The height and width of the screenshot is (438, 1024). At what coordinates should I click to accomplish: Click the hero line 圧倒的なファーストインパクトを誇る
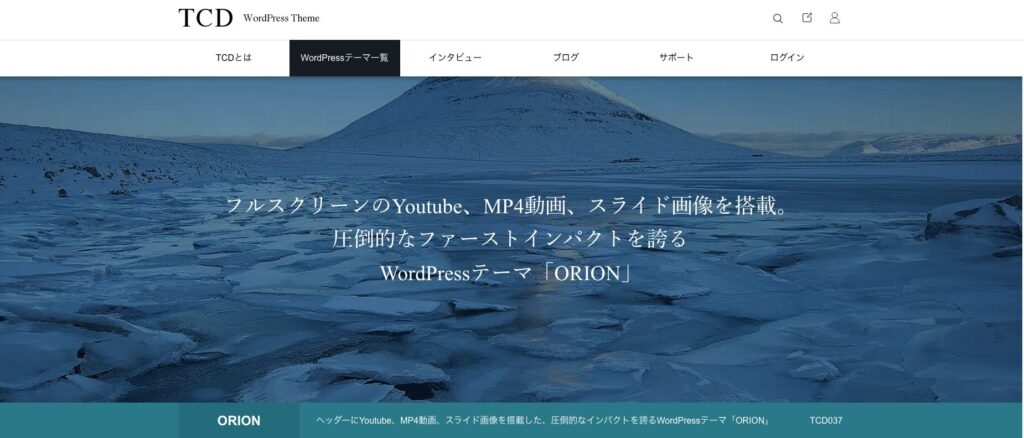coord(510,240)
